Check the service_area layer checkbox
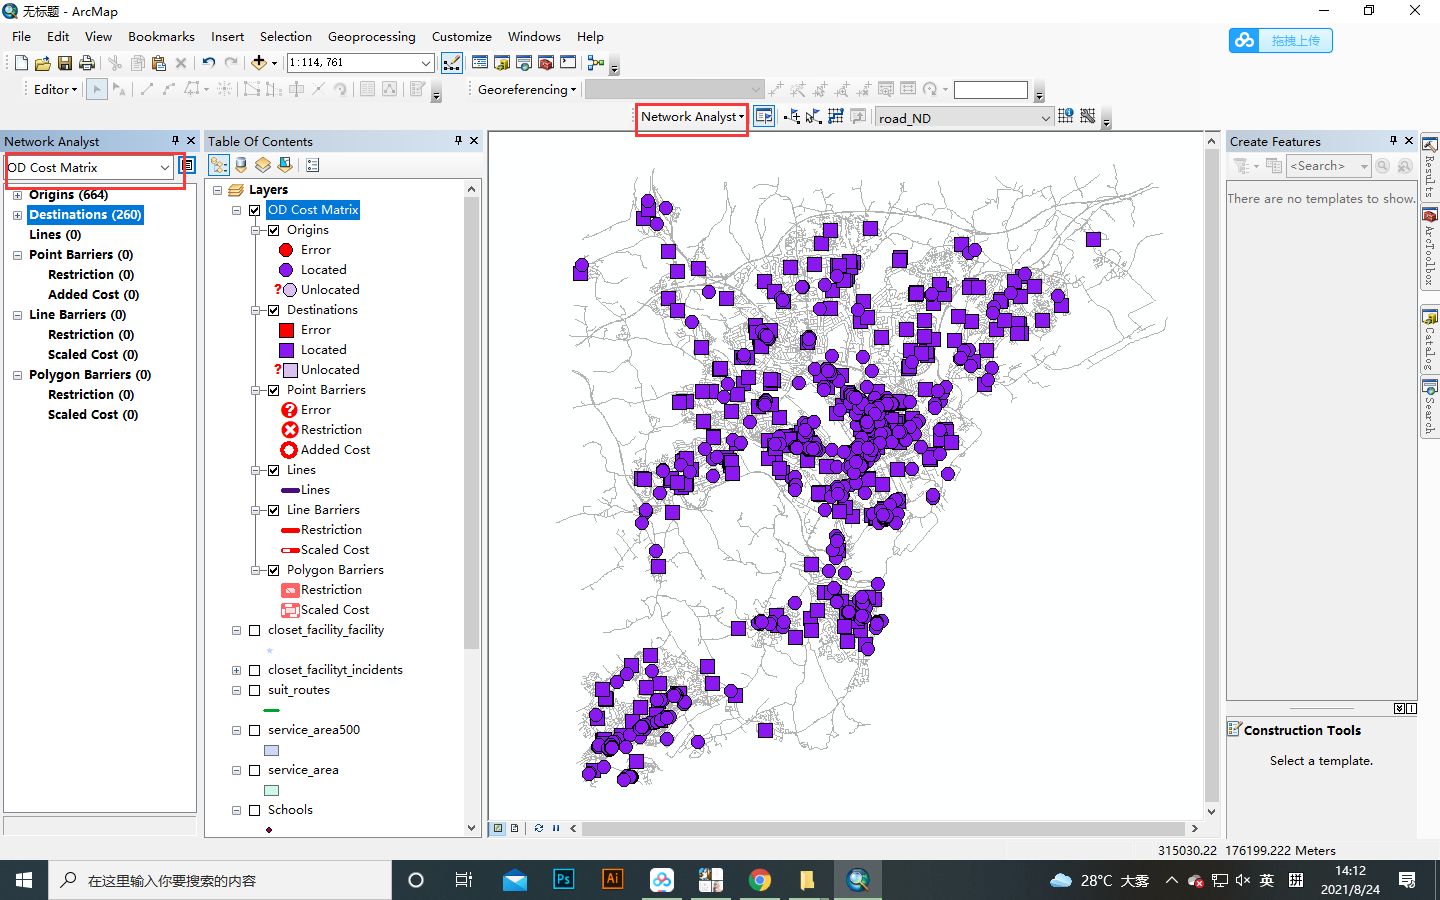 (x=254, y=770)
